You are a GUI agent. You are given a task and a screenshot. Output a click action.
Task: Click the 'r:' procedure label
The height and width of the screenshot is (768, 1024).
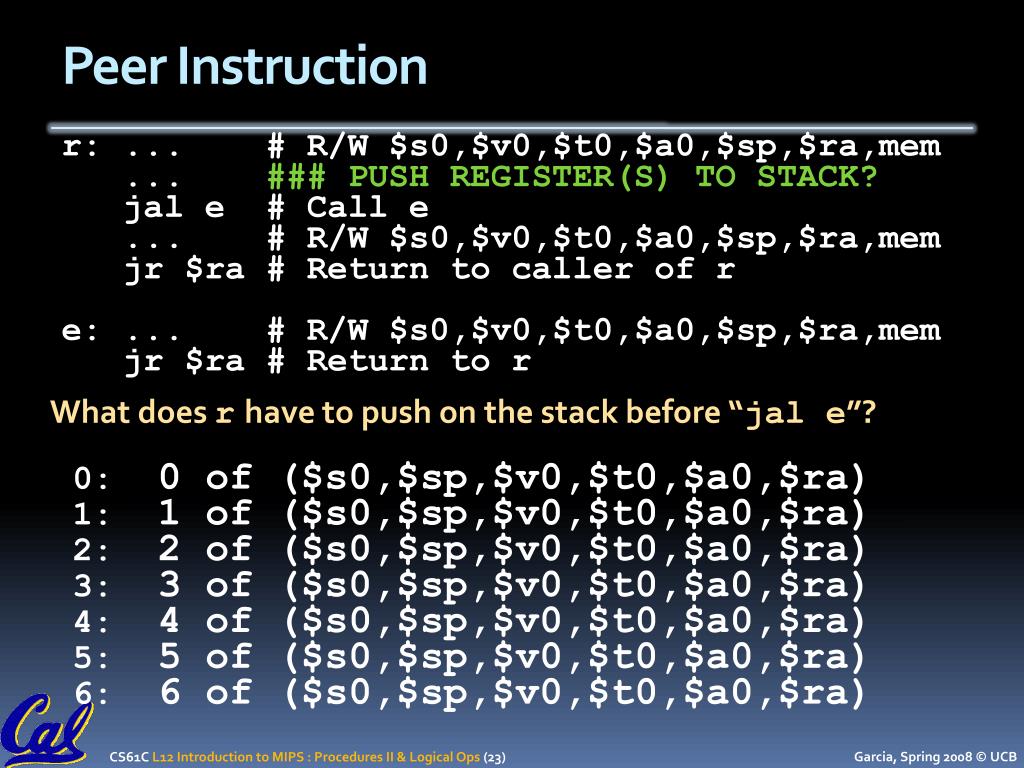pyautogui.click(x=80, y=147)
